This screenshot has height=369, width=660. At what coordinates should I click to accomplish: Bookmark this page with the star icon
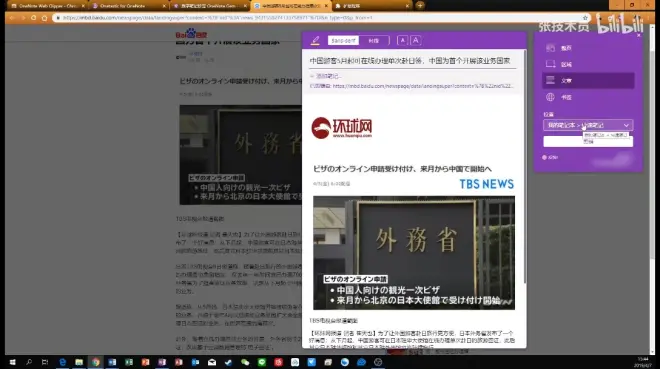tap(585, 18)
